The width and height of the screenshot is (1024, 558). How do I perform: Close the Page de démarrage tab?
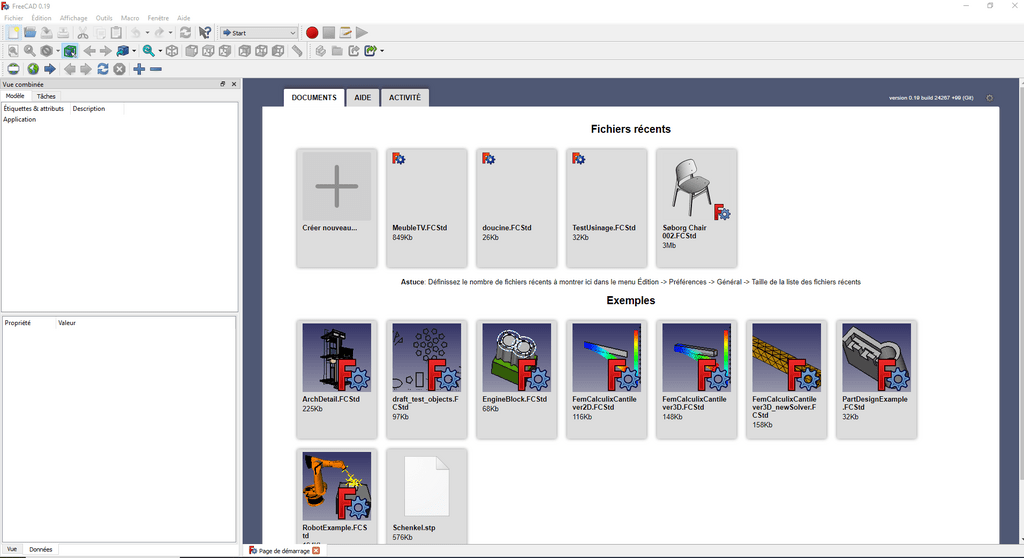(316, 551)
